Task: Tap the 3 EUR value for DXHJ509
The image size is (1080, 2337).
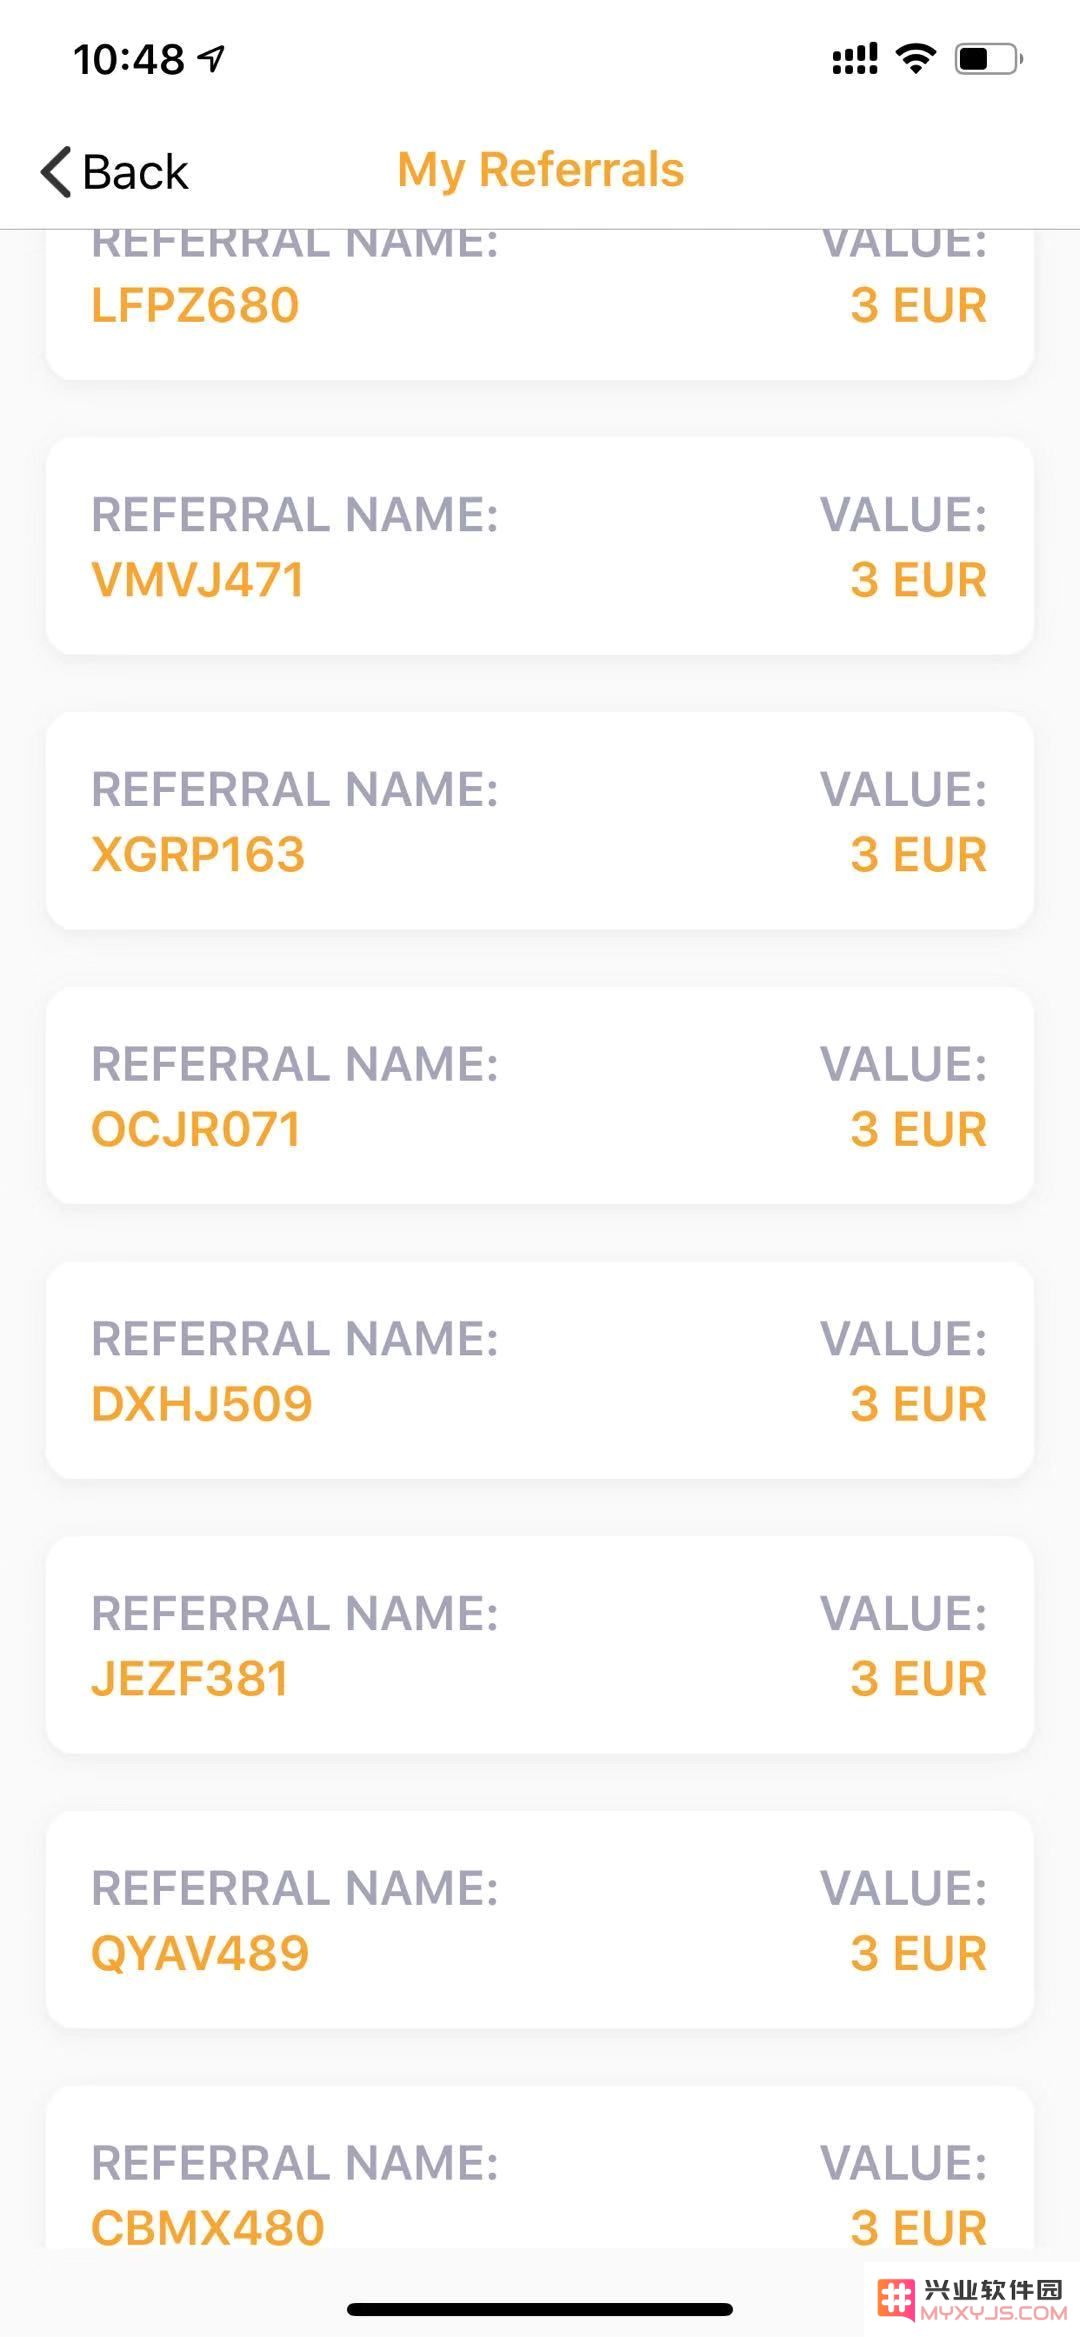Action: pos(918,1404)
